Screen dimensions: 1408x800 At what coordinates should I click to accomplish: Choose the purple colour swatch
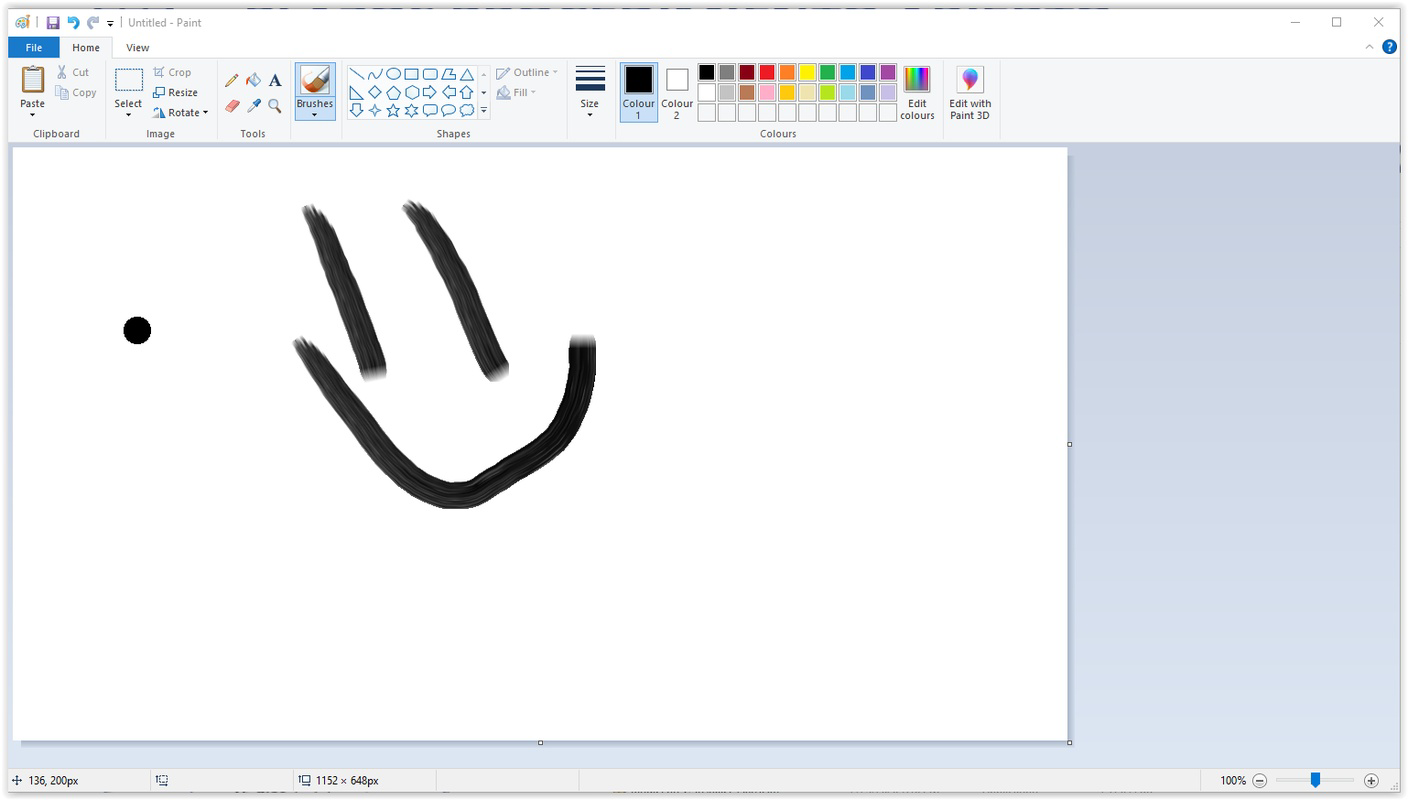tap(888, 72)
